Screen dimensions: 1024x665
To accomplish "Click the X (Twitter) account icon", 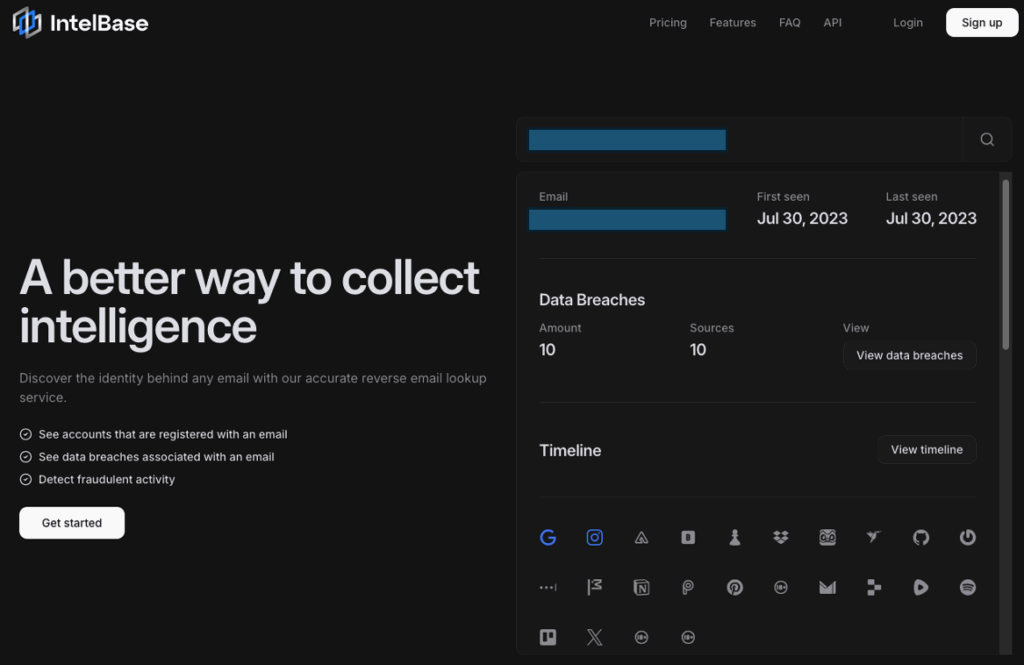I will (595, 637).
